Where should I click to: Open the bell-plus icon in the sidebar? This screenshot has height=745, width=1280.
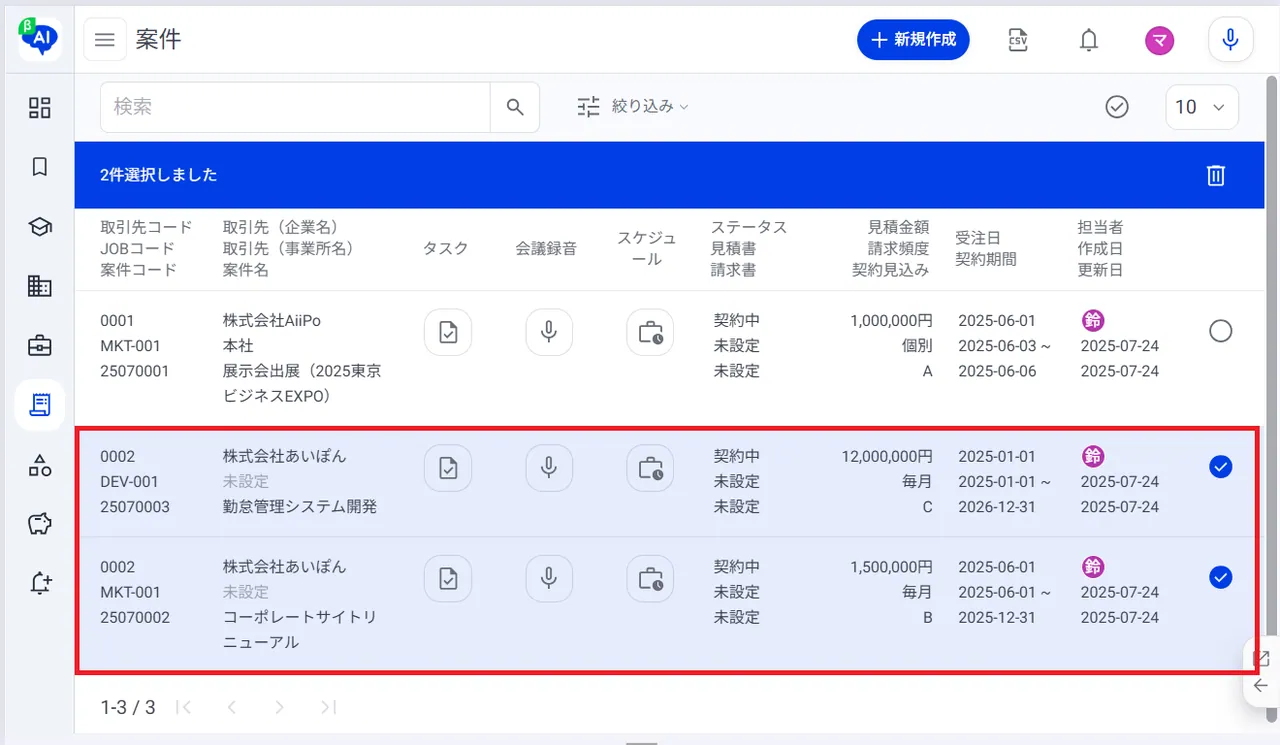(x=40, y=584)
